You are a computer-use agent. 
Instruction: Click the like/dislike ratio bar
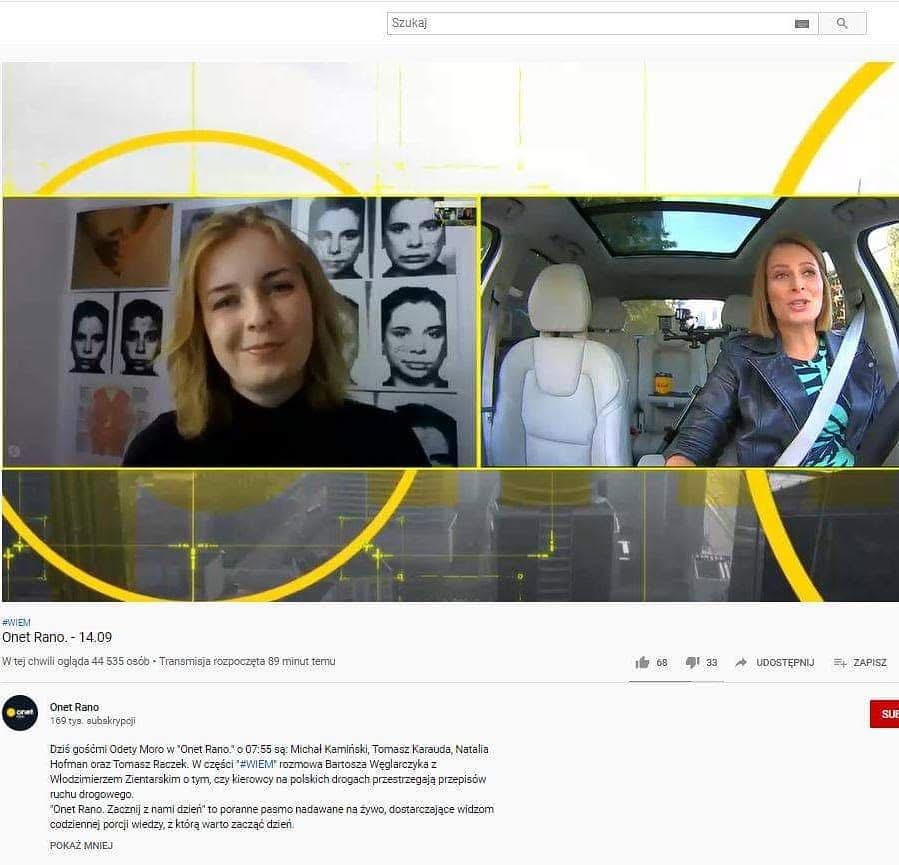point(676,682)
